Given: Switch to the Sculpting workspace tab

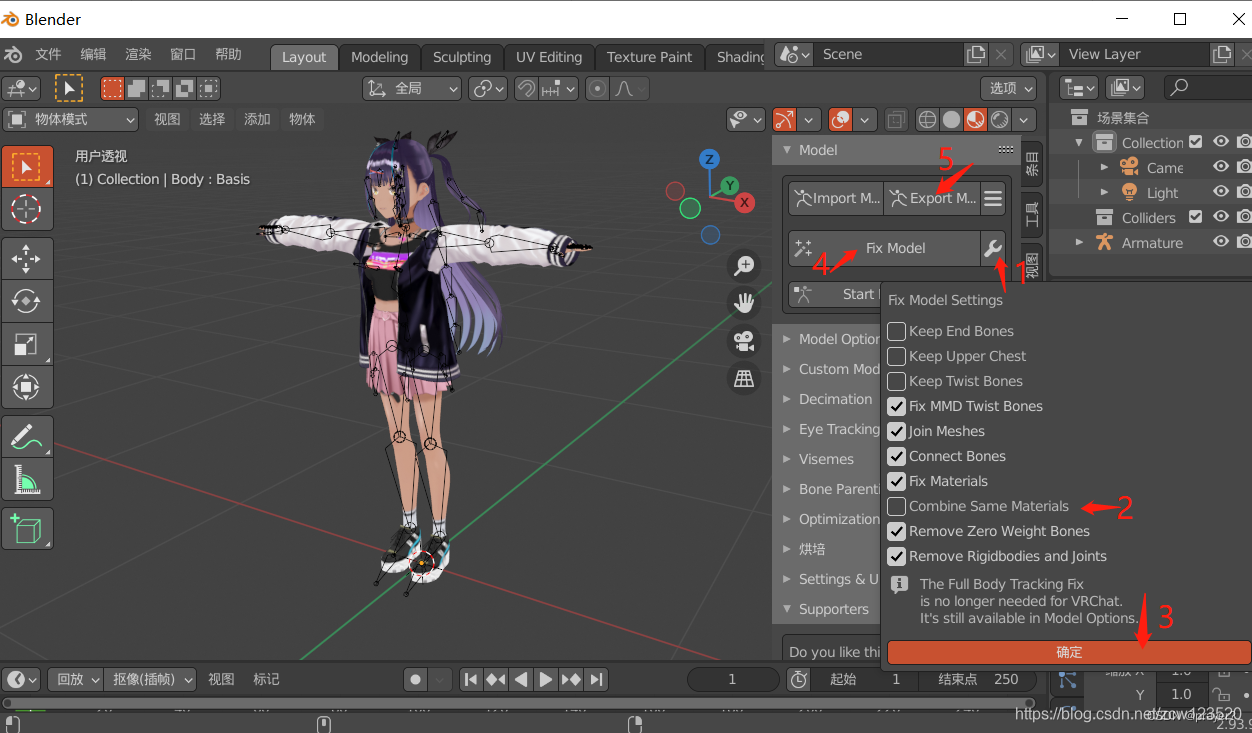Looking at the screenshot, I should [x=462, y=57].
